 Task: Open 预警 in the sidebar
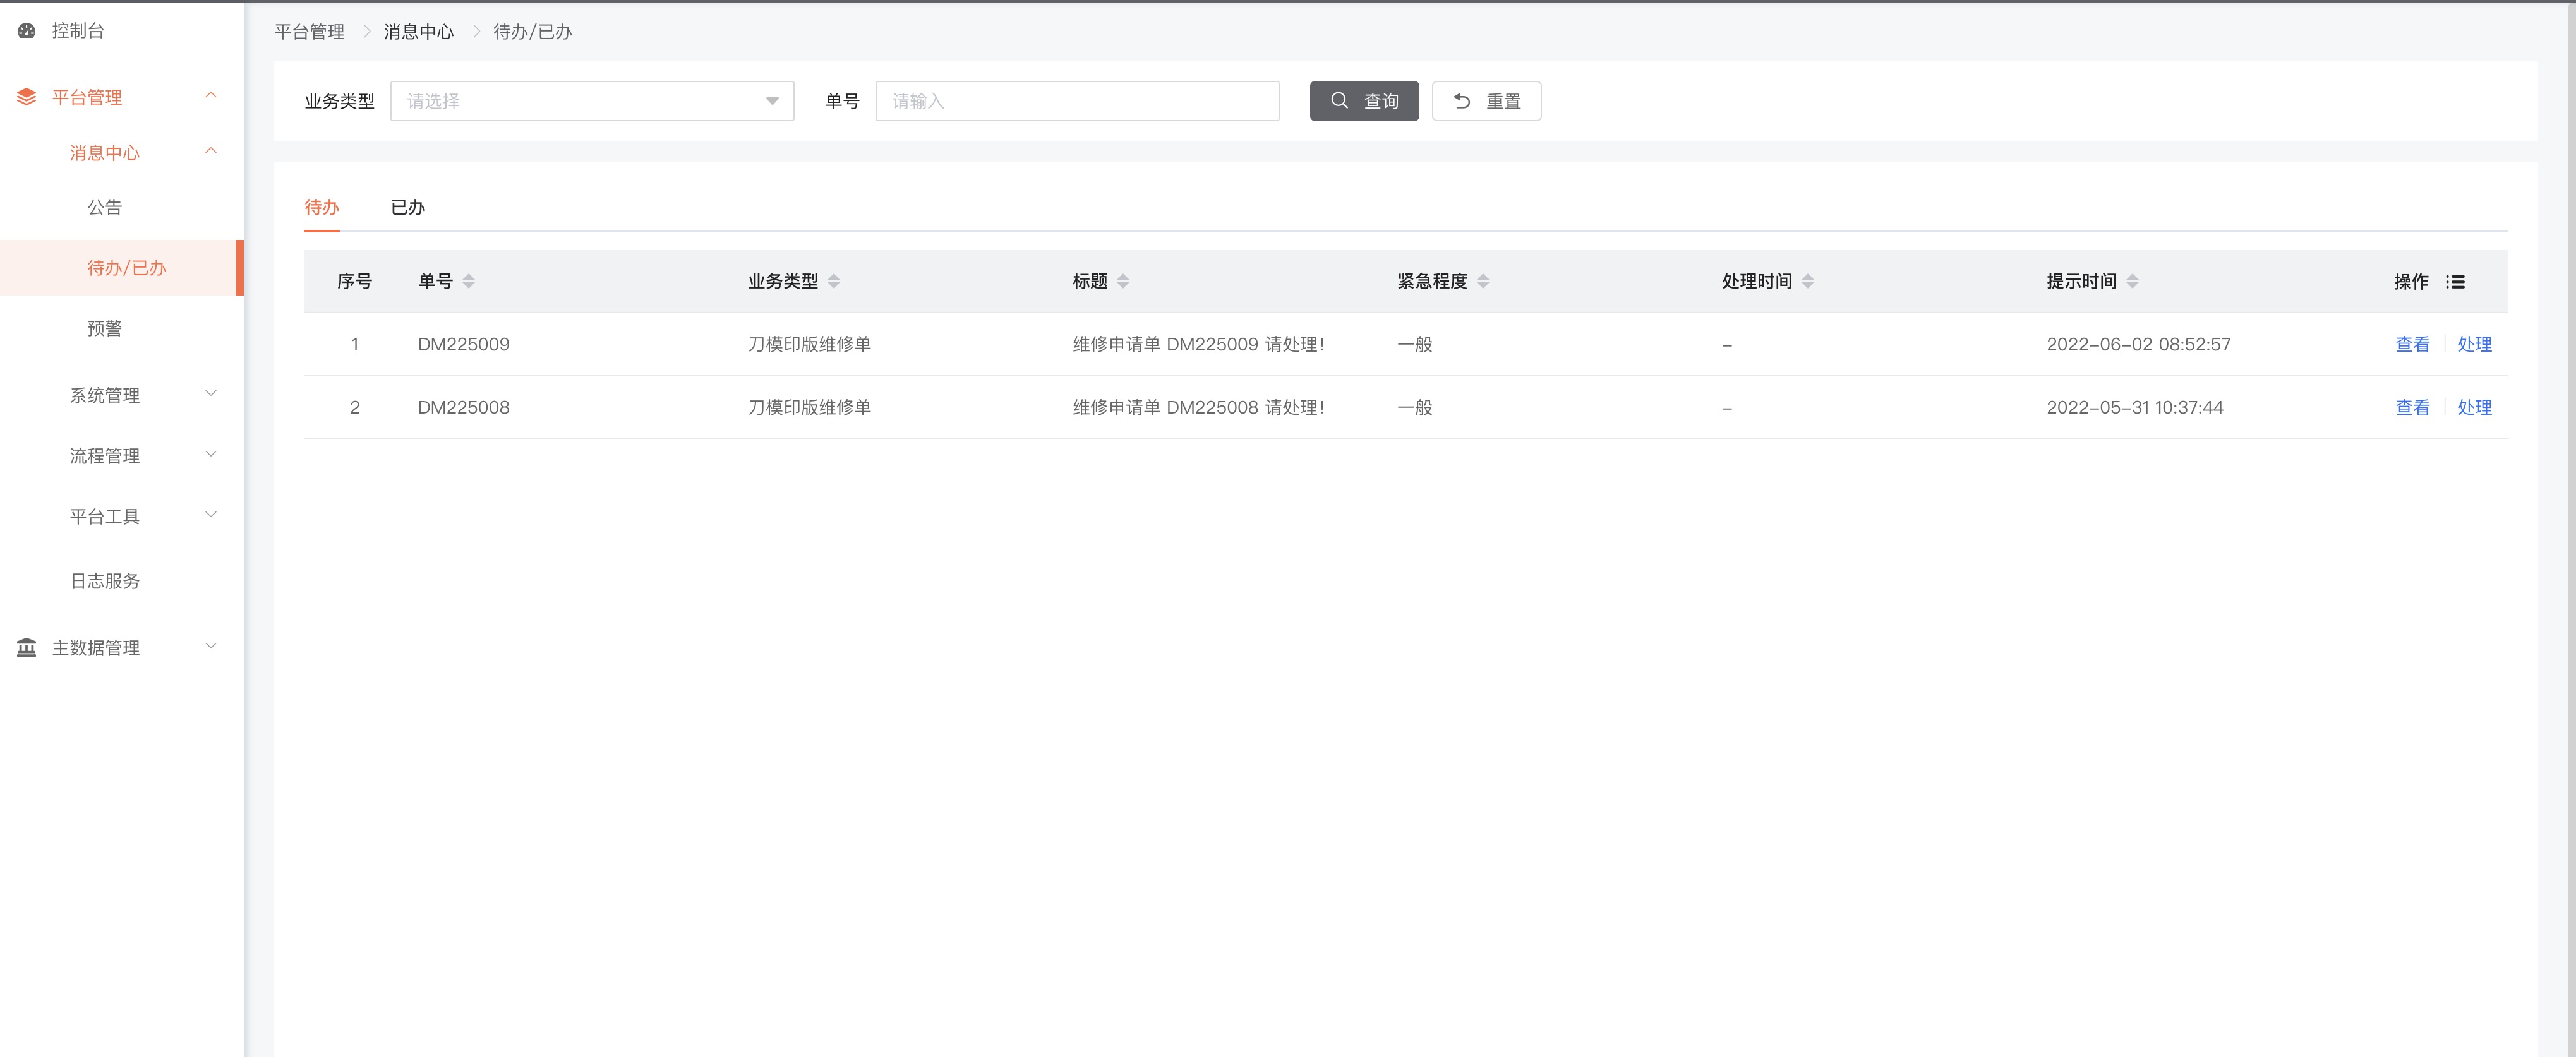pos(105,328)
